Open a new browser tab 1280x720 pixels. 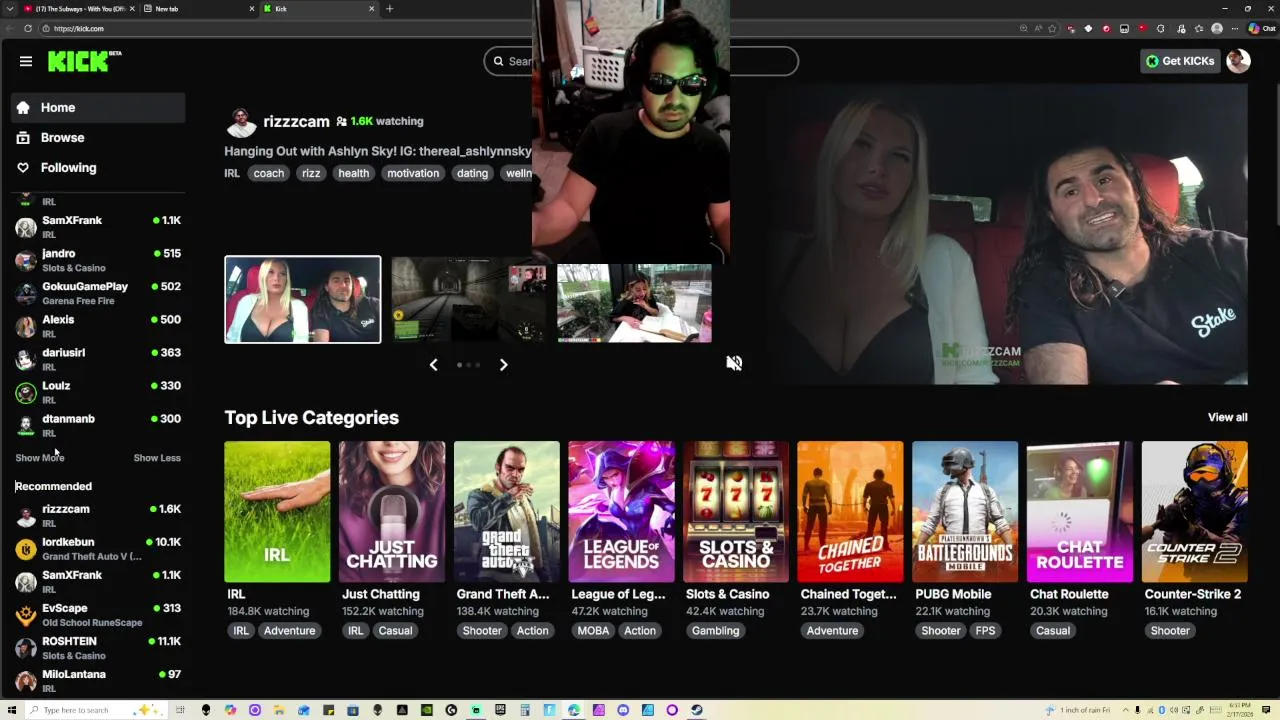pos(389,9)
